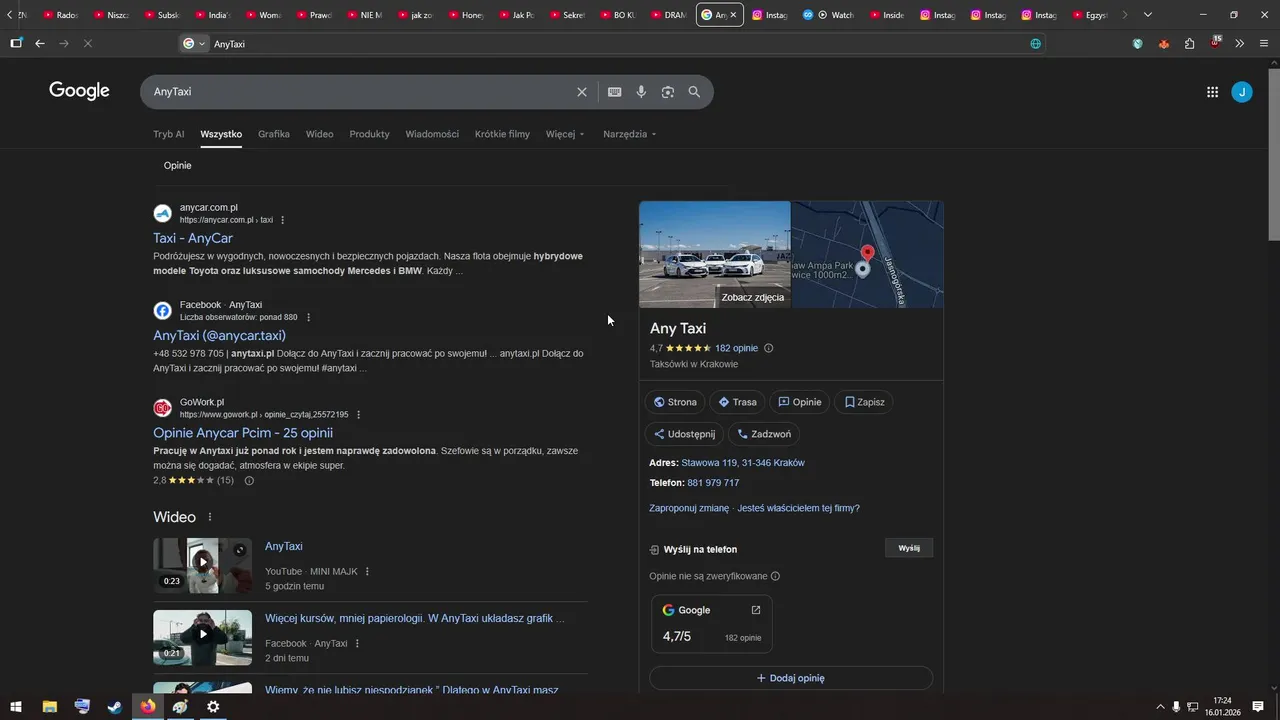Stop loading the page
Image resolution: width=1280 pixels, height=720 pixels.
click(x=88, y=44)
